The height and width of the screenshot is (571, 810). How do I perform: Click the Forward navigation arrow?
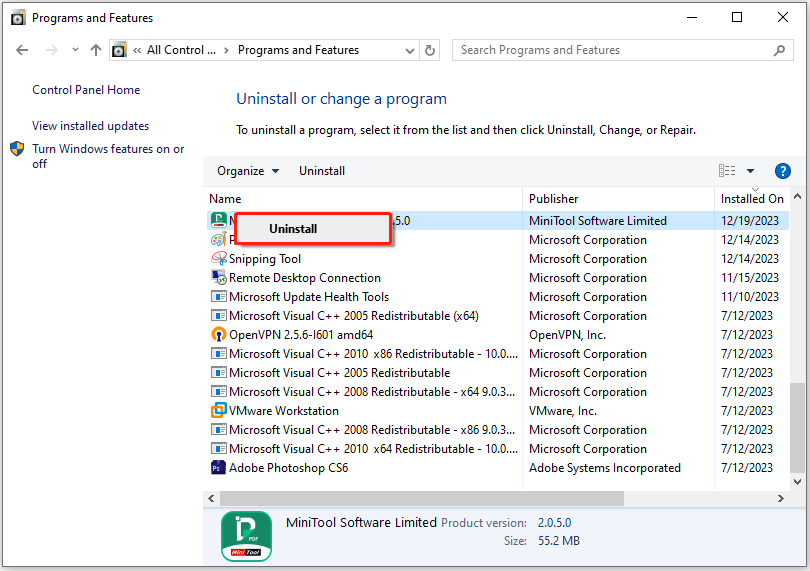[52, 50]
